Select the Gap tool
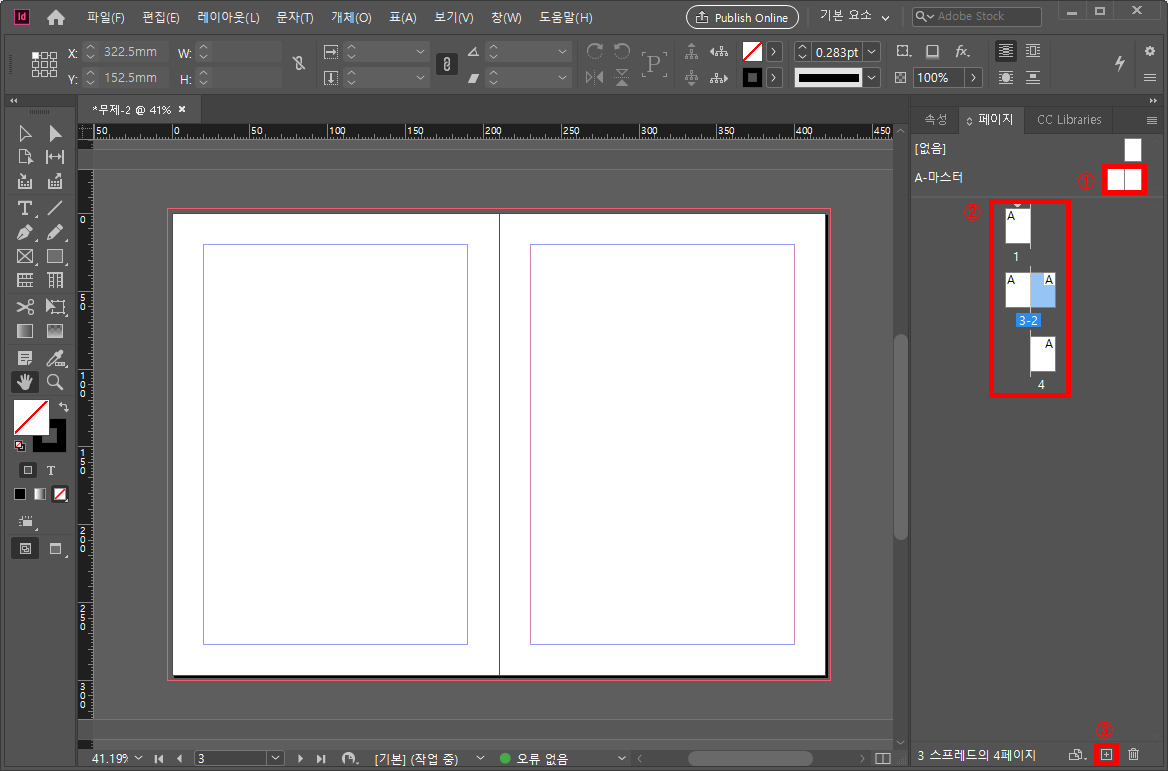The image size is (1168, 771). tap(54, 157)
